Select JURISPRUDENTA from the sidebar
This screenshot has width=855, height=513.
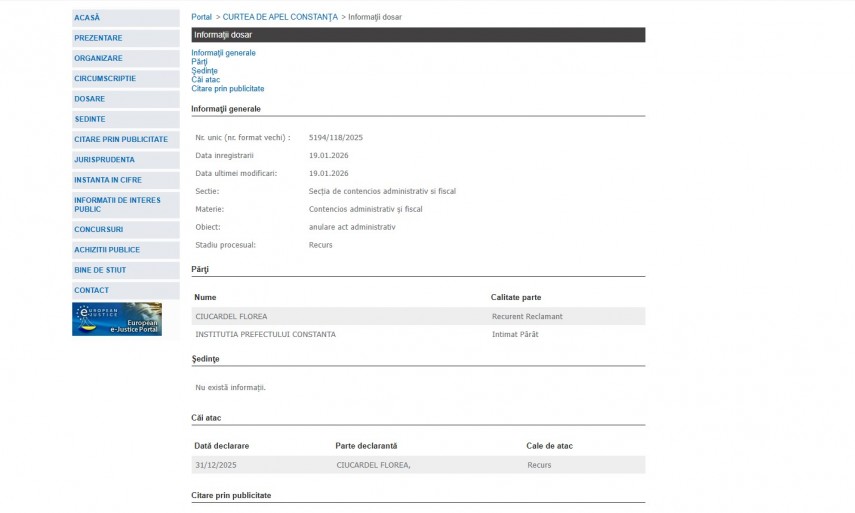(x=104, y=159)
